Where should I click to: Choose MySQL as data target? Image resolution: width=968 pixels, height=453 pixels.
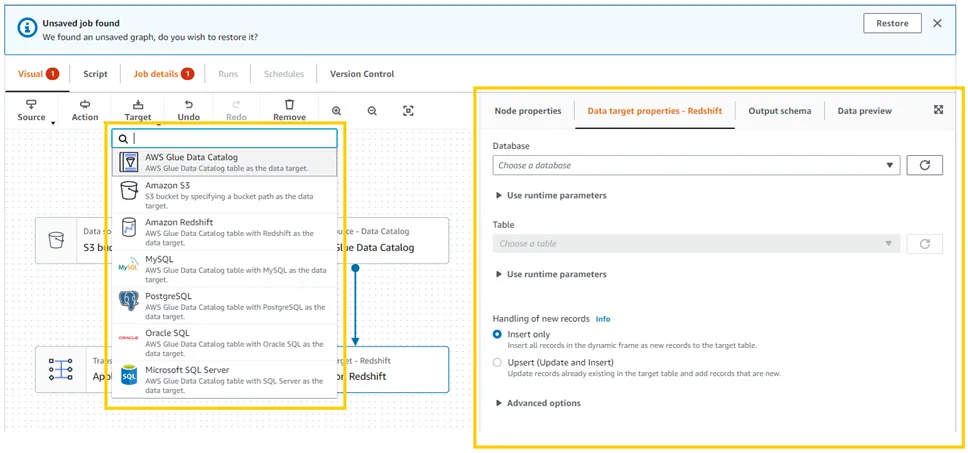225,269
